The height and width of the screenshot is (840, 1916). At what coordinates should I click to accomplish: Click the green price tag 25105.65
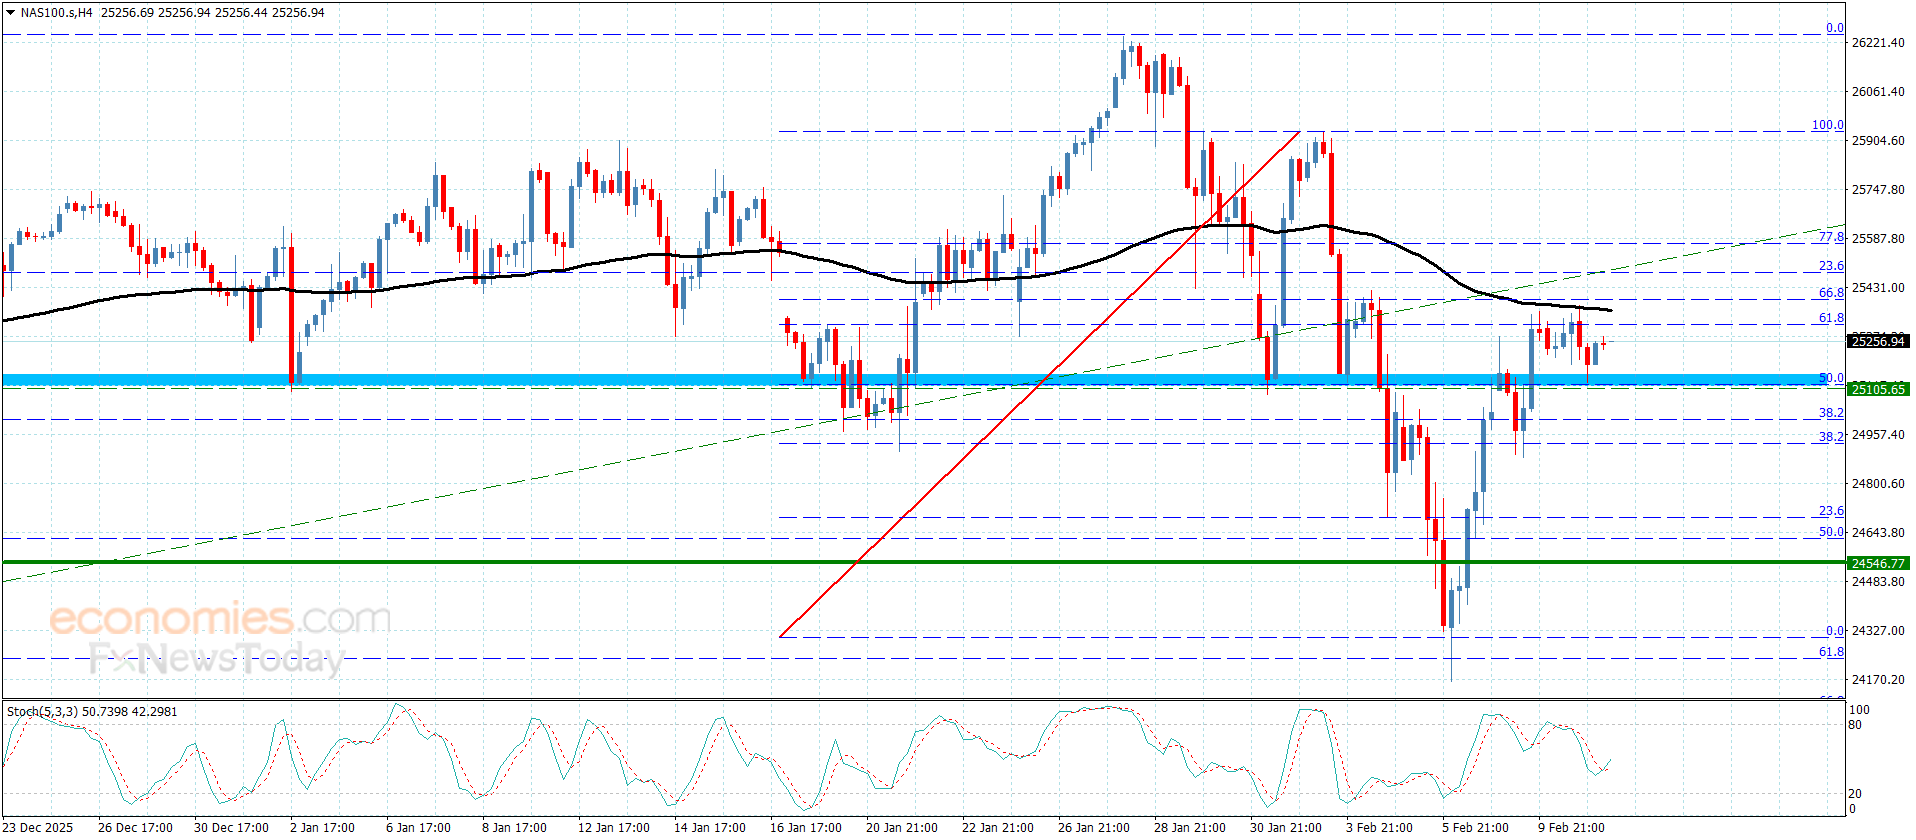tap(1878, 390)
